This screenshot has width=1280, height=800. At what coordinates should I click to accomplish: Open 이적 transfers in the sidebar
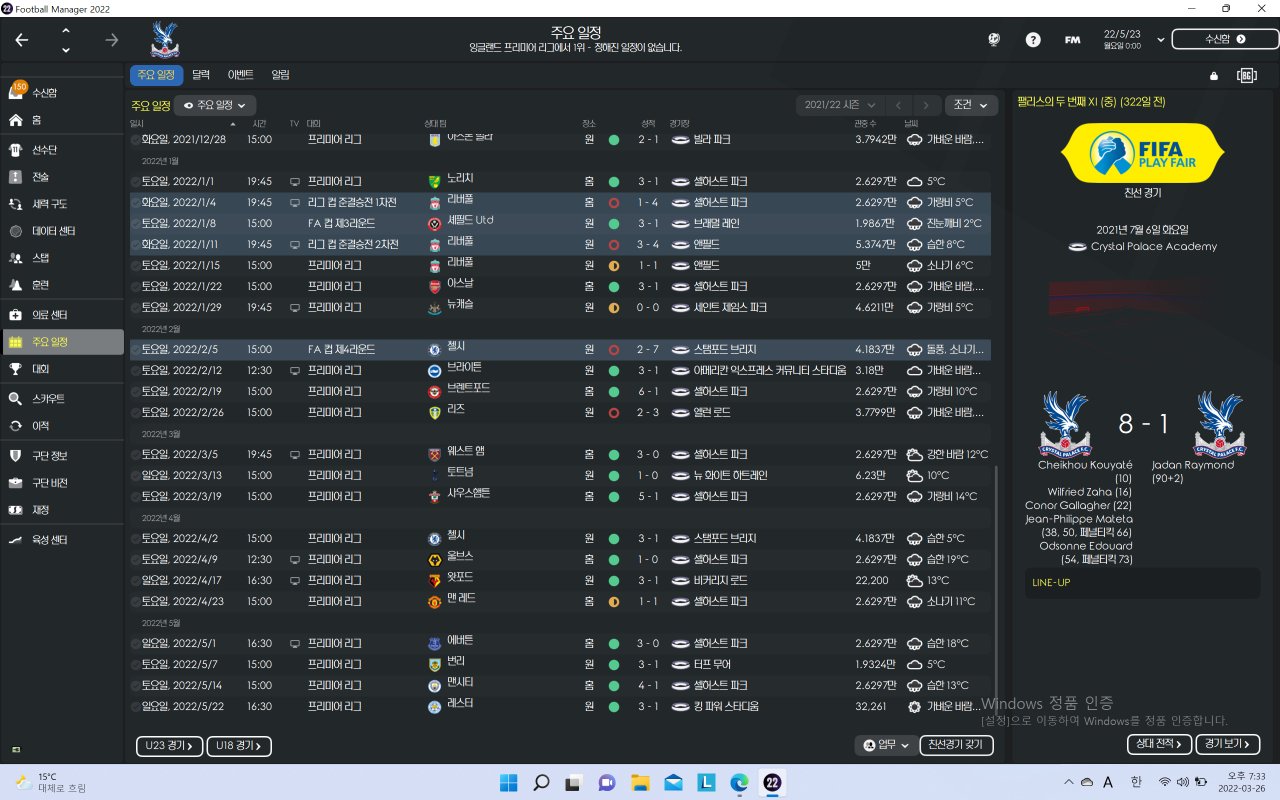[x=62, y=426]
